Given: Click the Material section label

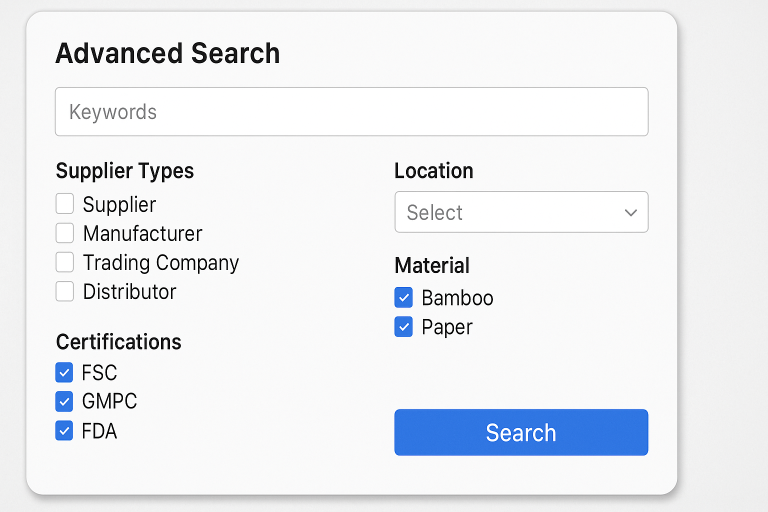Looking at the screenshot, I should click(432, 266).
